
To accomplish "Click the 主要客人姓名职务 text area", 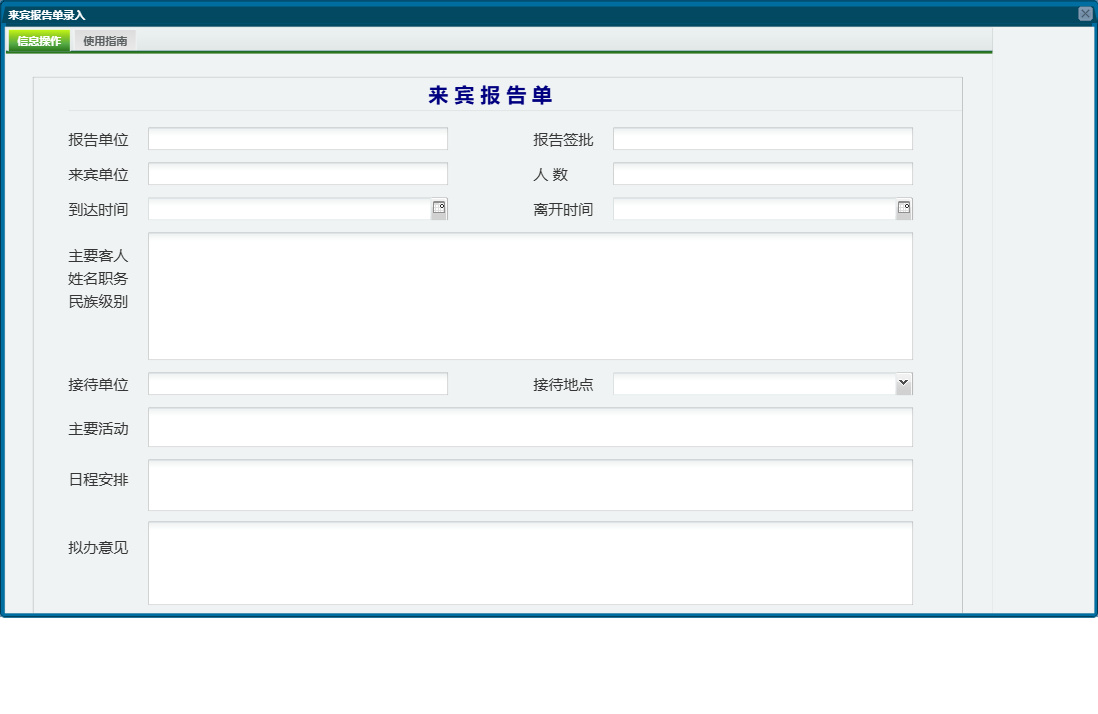I will point(530,296).
